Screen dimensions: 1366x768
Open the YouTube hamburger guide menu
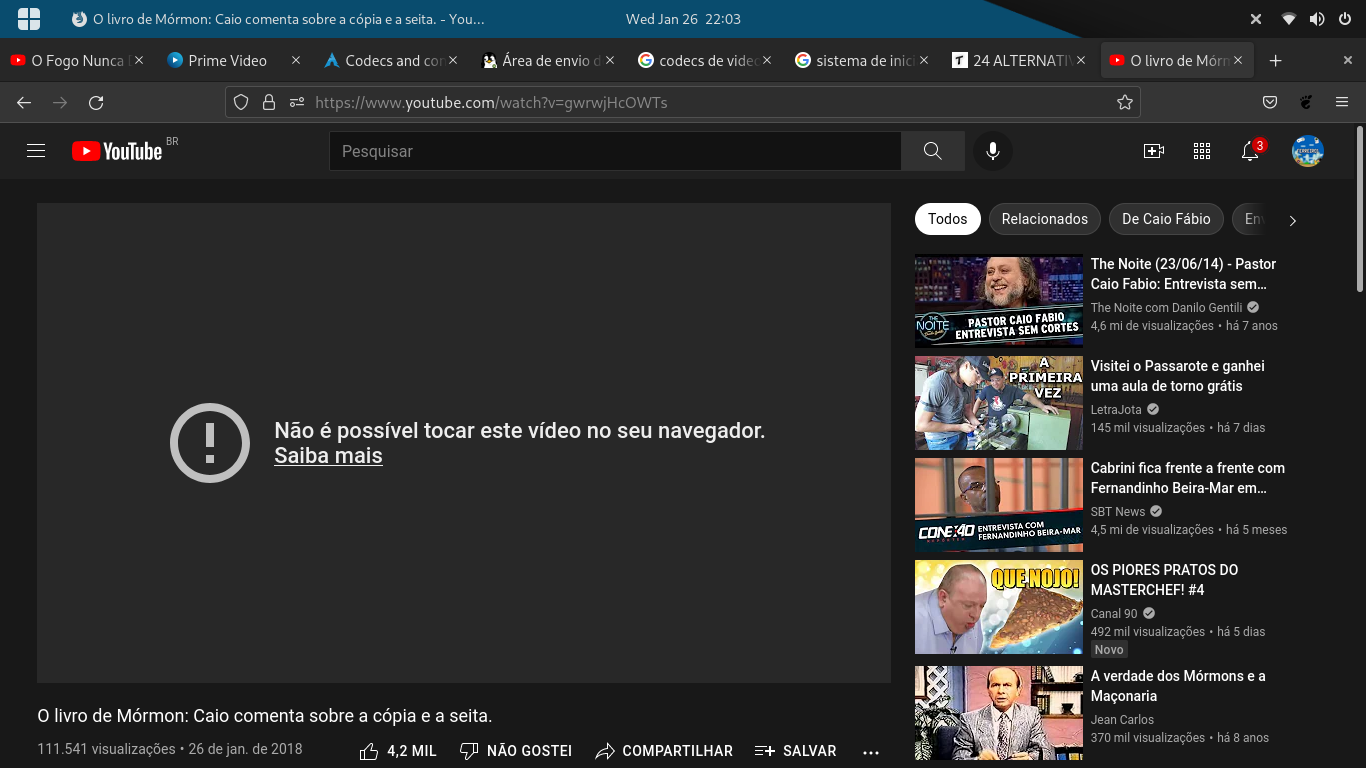coord(36,151)
